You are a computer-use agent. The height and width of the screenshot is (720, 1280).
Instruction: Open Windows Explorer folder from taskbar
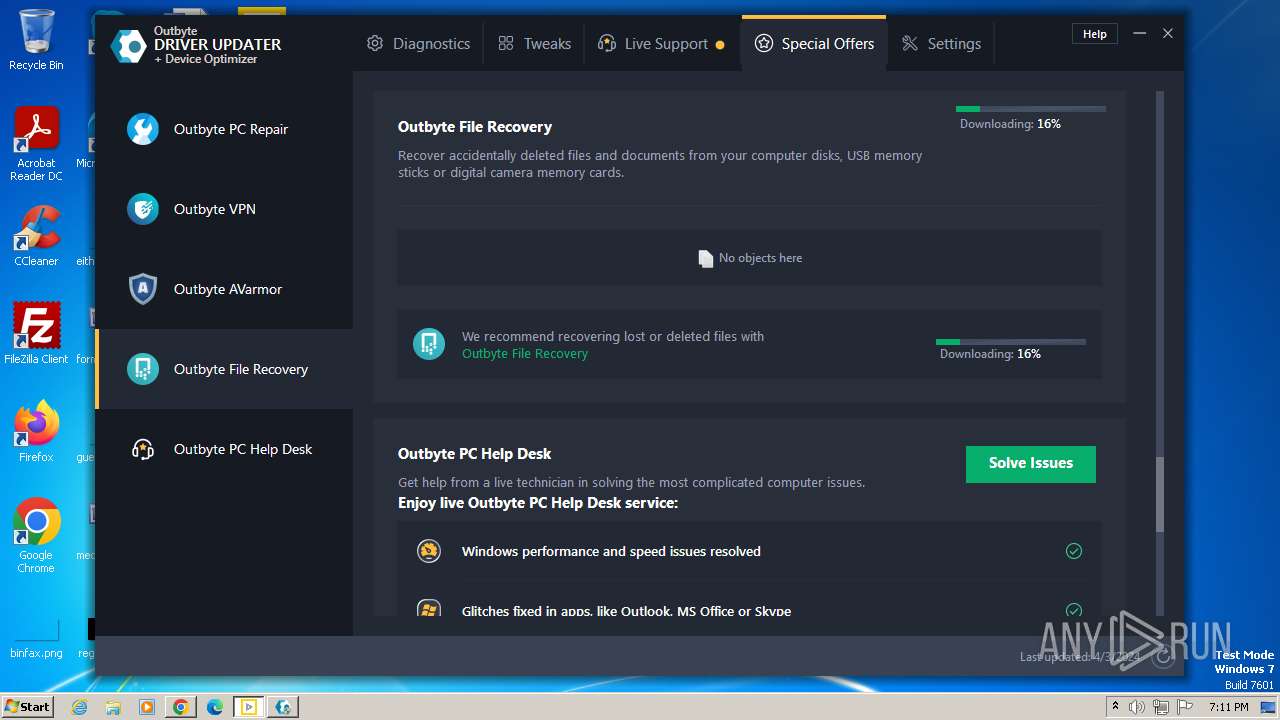click(113, 707)
